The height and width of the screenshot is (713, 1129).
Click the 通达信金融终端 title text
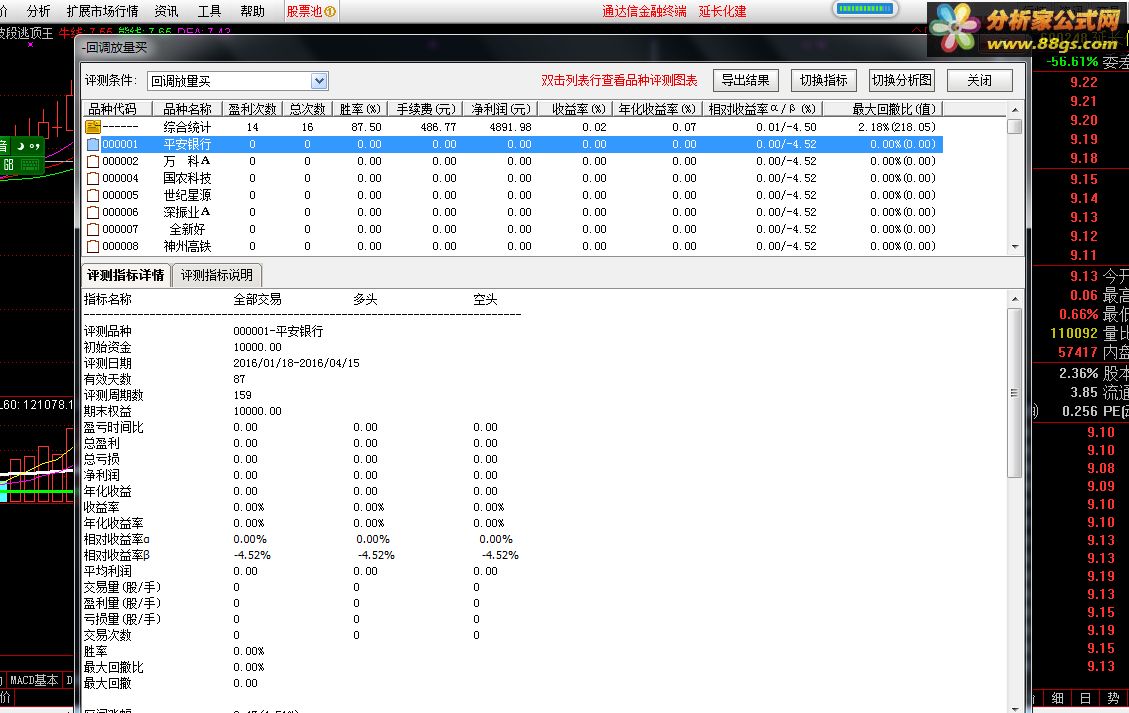tap(644, 12)
